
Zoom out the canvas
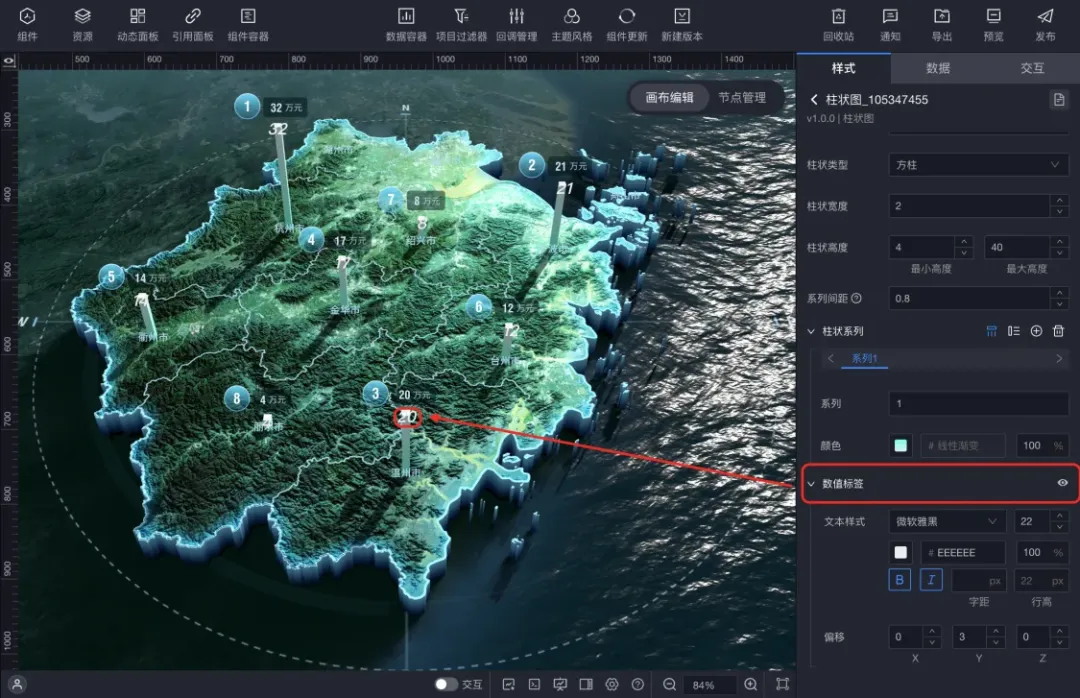[x=669, y=684]
